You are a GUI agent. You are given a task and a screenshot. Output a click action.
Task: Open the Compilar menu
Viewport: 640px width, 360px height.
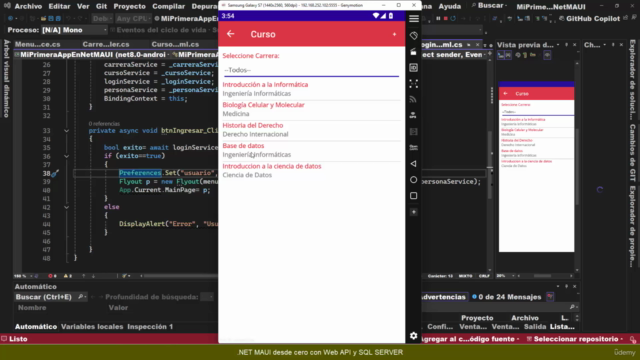click(x=169, y=7)
